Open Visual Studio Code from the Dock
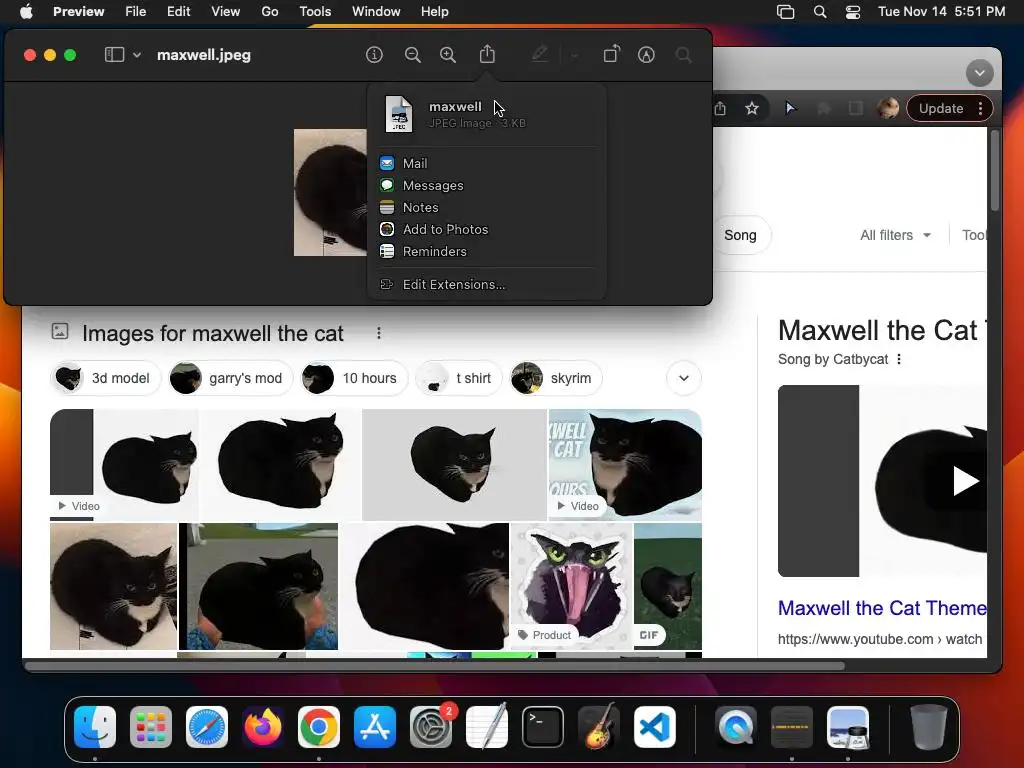The height and width of the screenshot is (768, 1024). pyautogui.click(x=654, y=727)
